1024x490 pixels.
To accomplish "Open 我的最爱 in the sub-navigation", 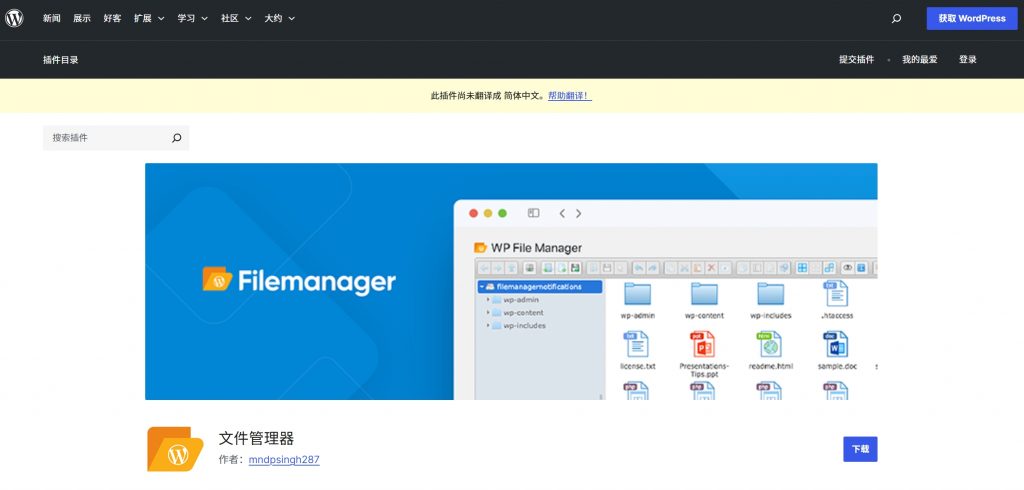I will 920,59.
